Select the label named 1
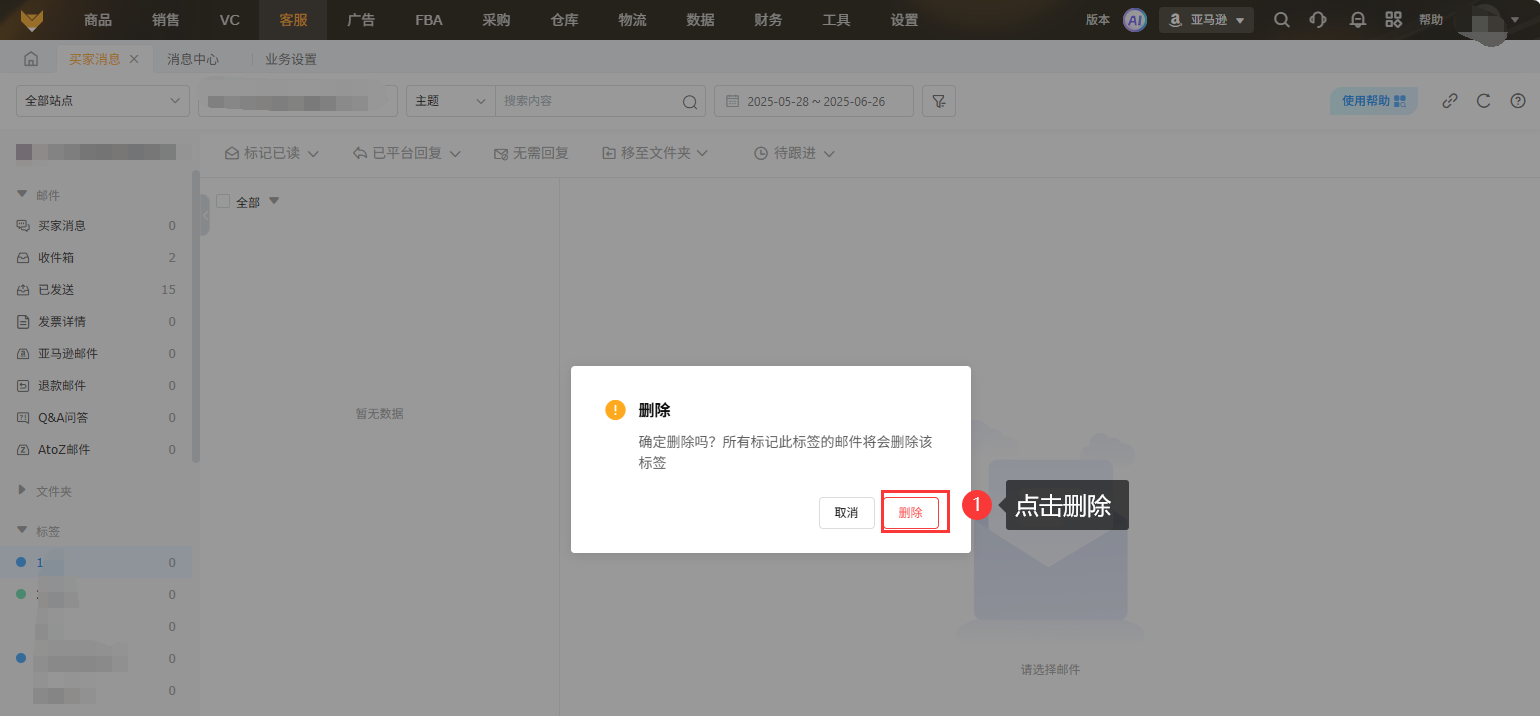This screenshot has width=1540, height=716. [96, 562]
